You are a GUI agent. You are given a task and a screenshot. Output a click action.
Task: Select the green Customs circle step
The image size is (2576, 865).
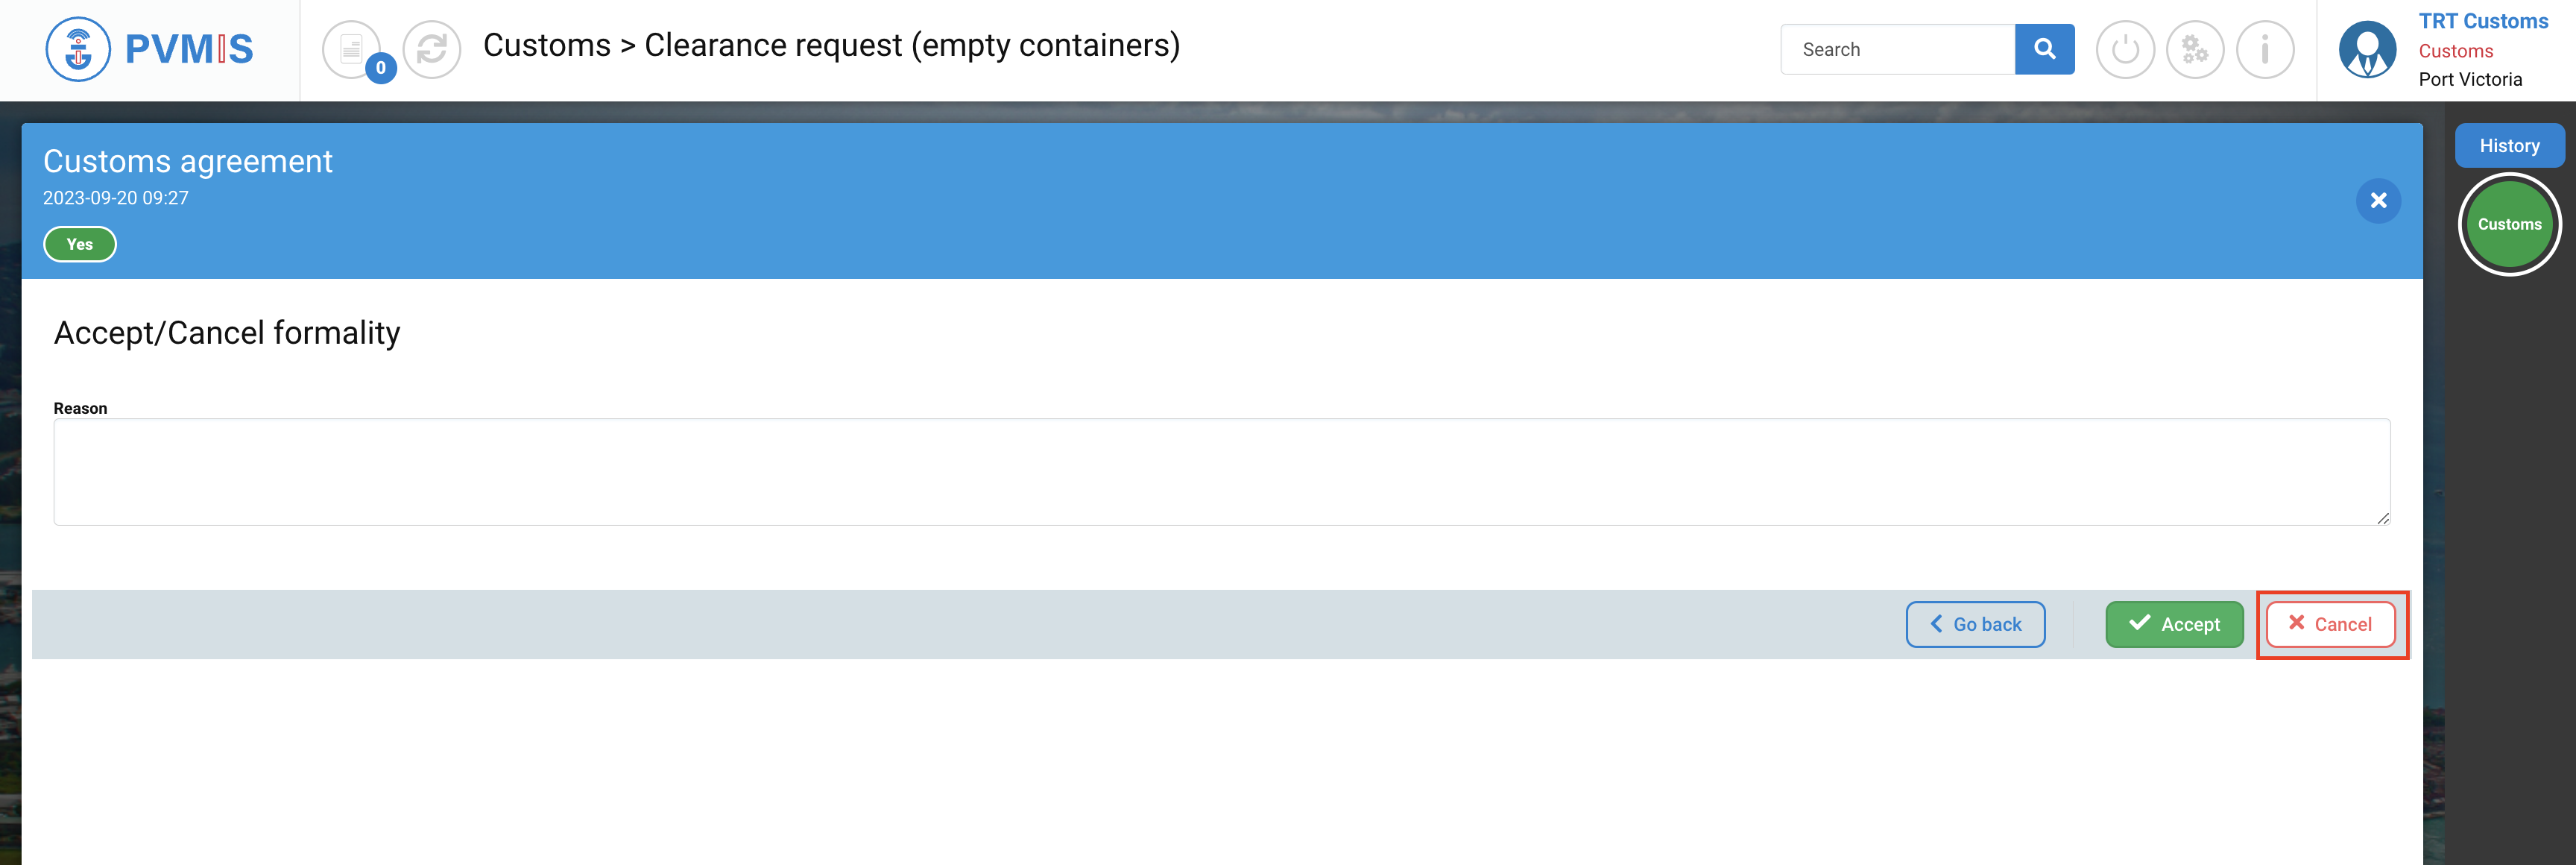[x=2509, y=225]
